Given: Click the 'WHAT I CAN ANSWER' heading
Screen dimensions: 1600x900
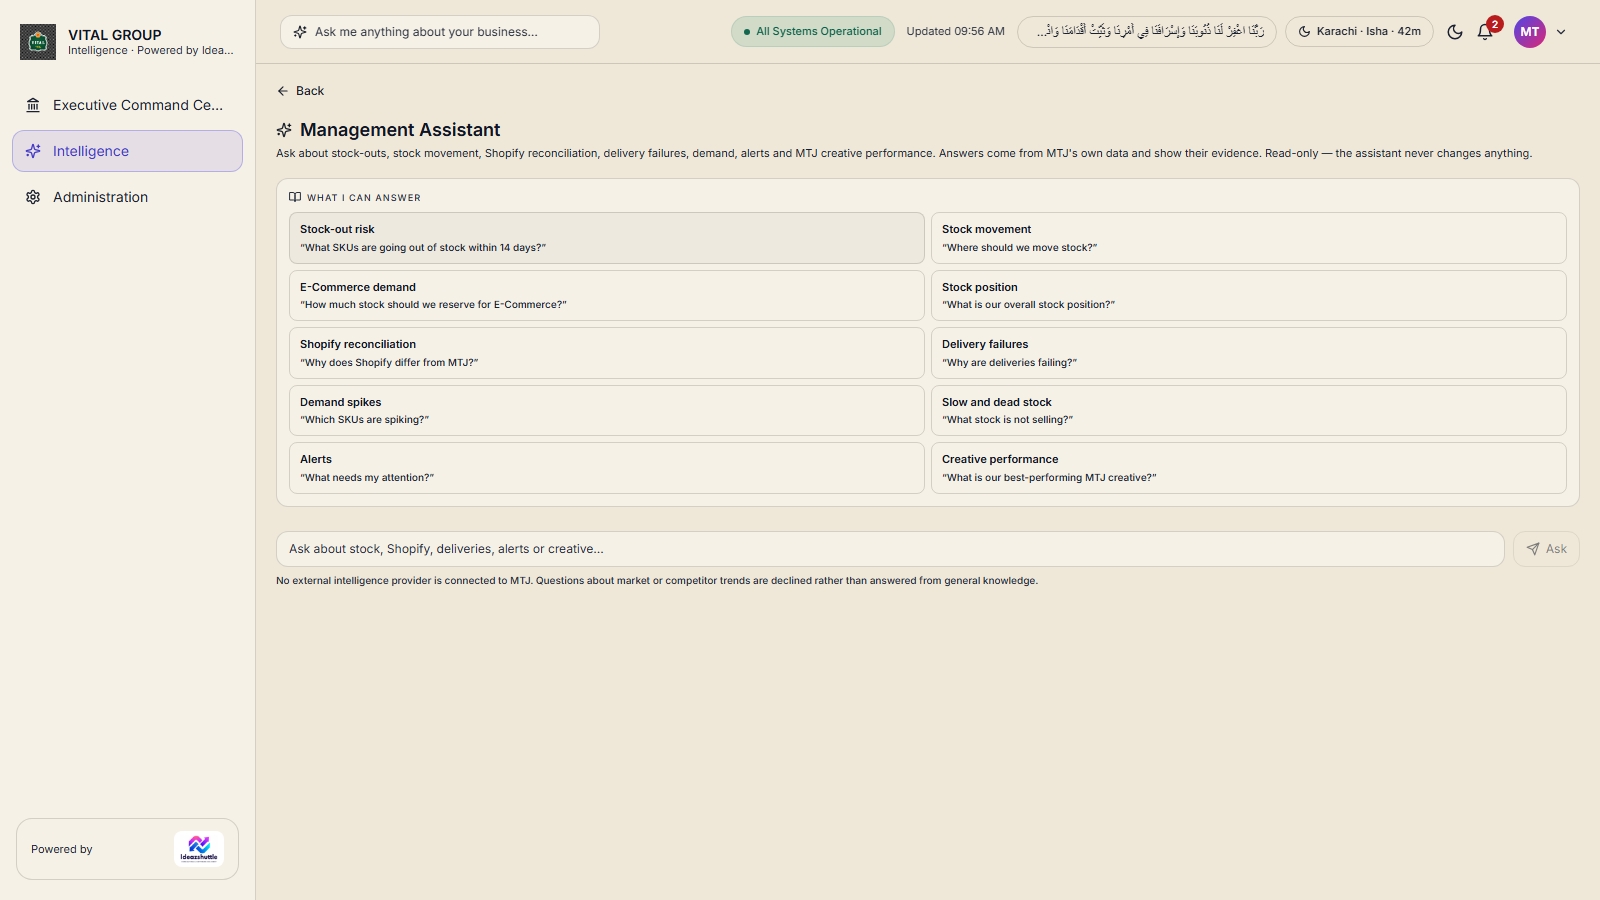Looking at the screenshot, I should 363,198.
